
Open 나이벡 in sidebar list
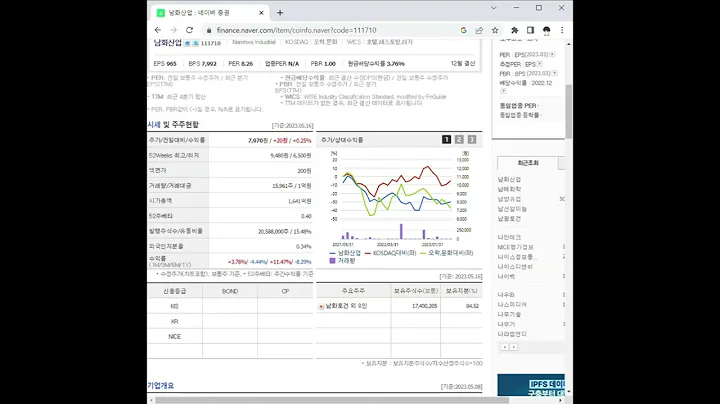pyautogui.click(x=506, y=276)
